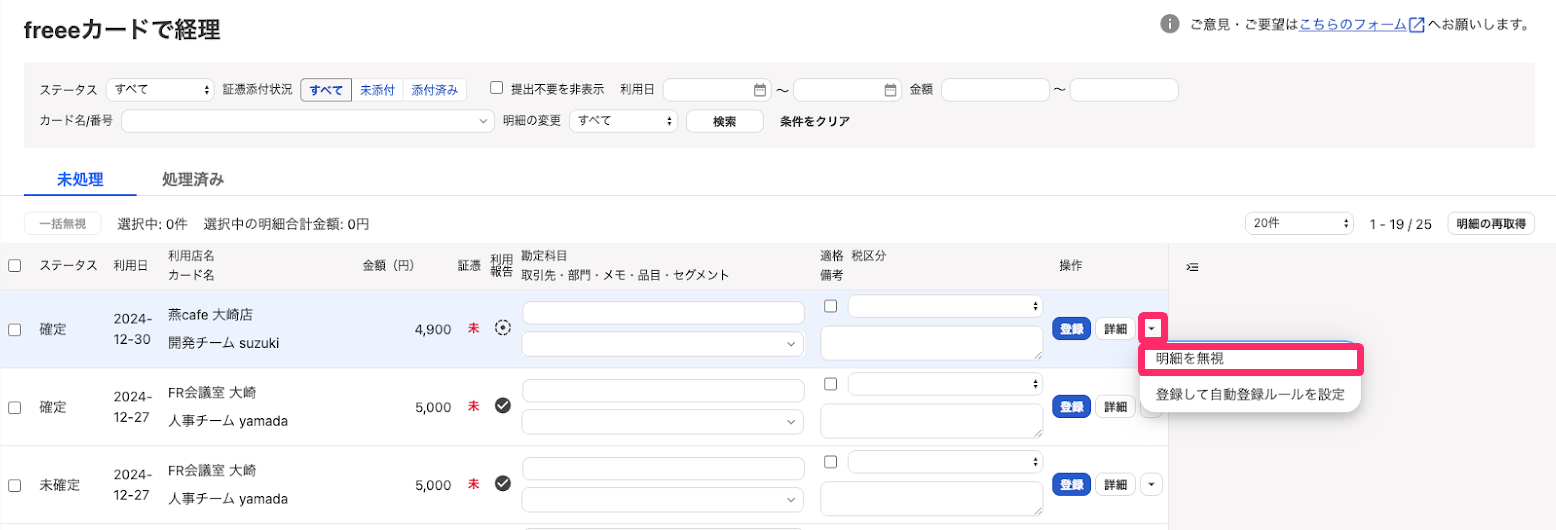Click 登録 for 燕cafe 大崎店
Image resolution: width=1556 pixels, height=530 pixels.
[1071, 329]
